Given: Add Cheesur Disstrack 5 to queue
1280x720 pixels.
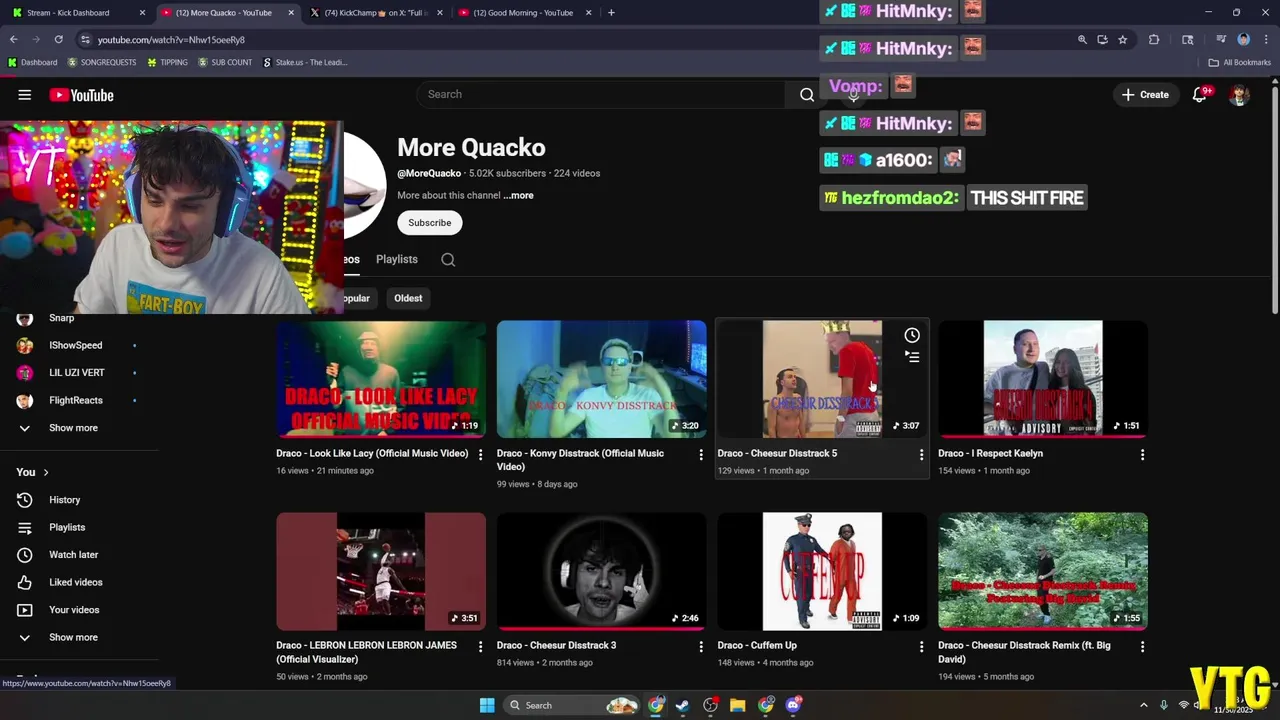Looking at the screenshot, I should [912, 357].
